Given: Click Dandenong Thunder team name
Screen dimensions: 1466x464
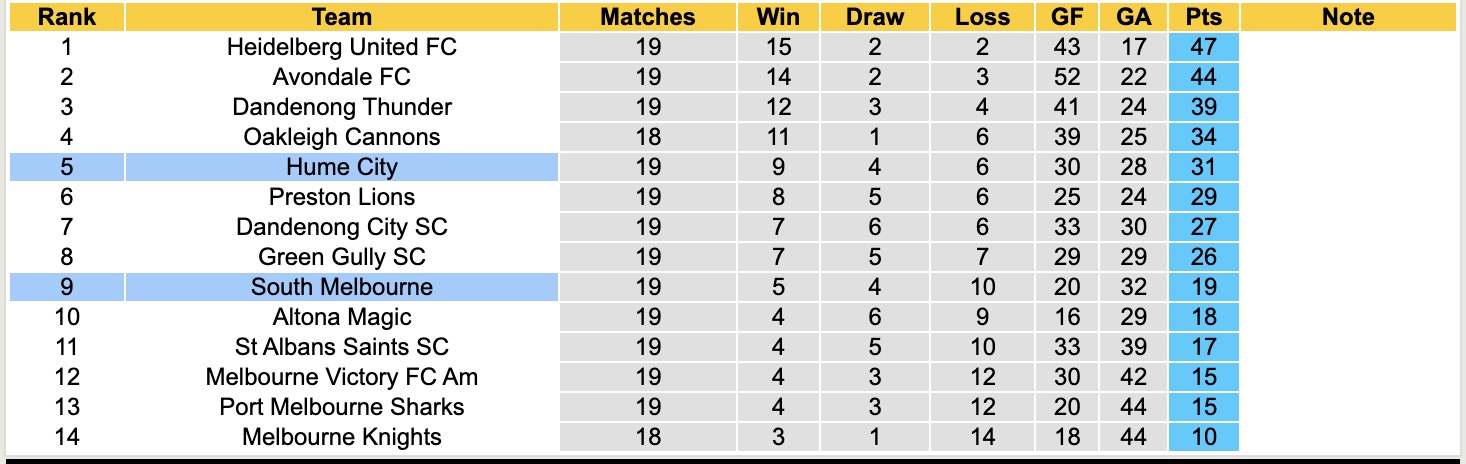Looking at the screenshot, I should [x=341, y=107].
